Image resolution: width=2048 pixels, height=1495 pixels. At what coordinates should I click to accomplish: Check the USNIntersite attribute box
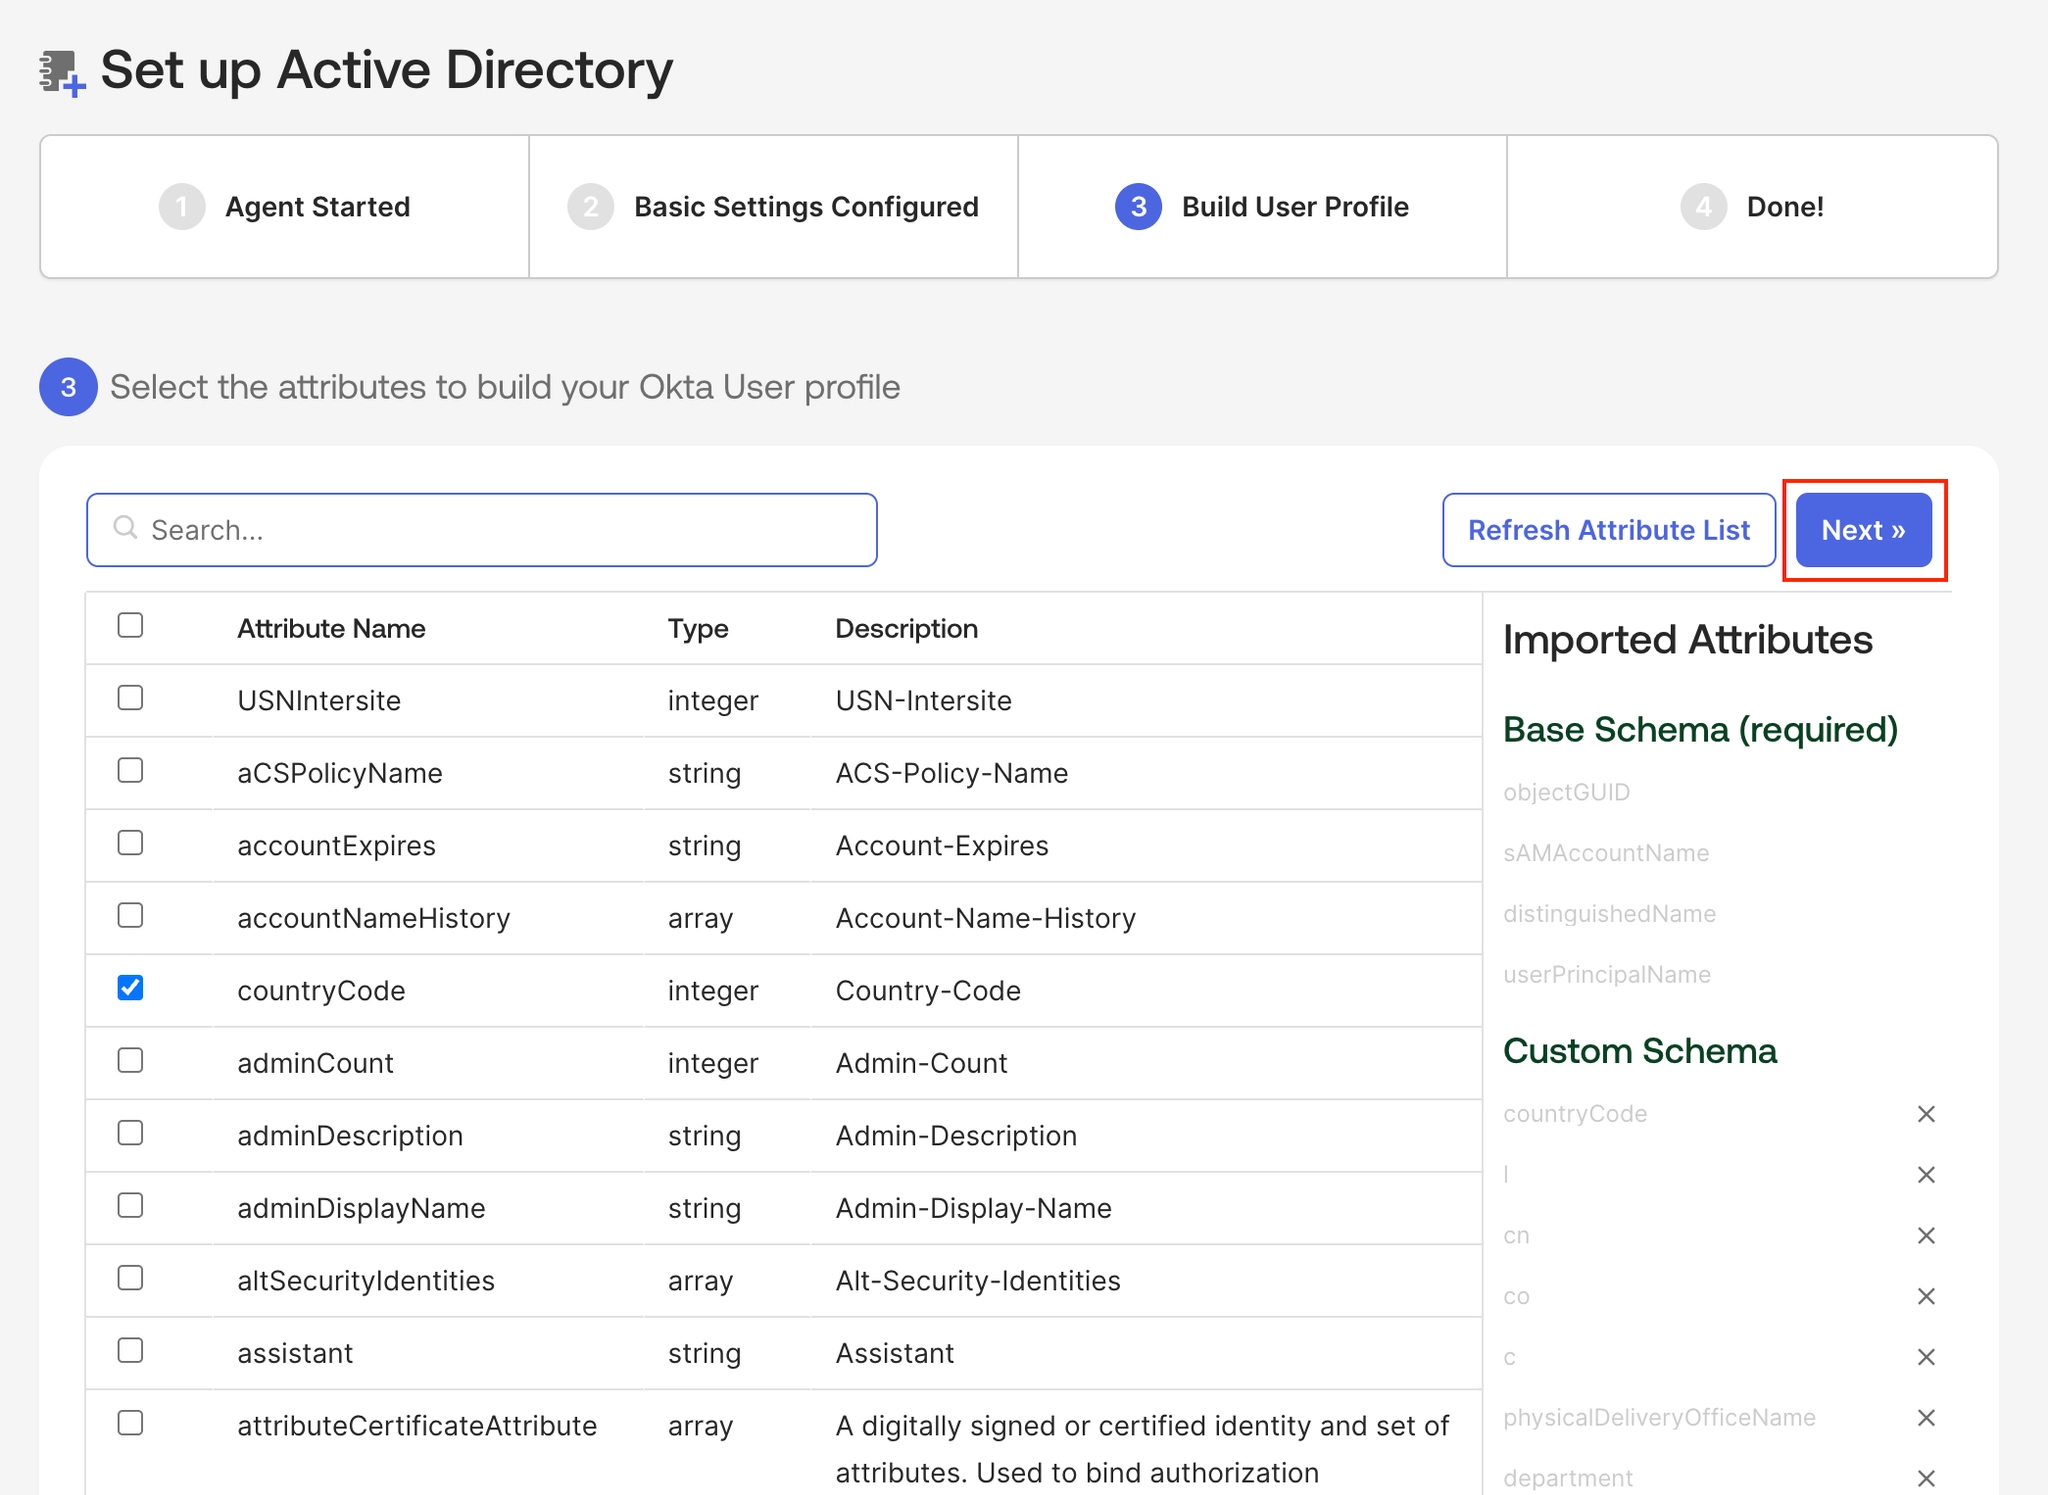tap(130, 698)
